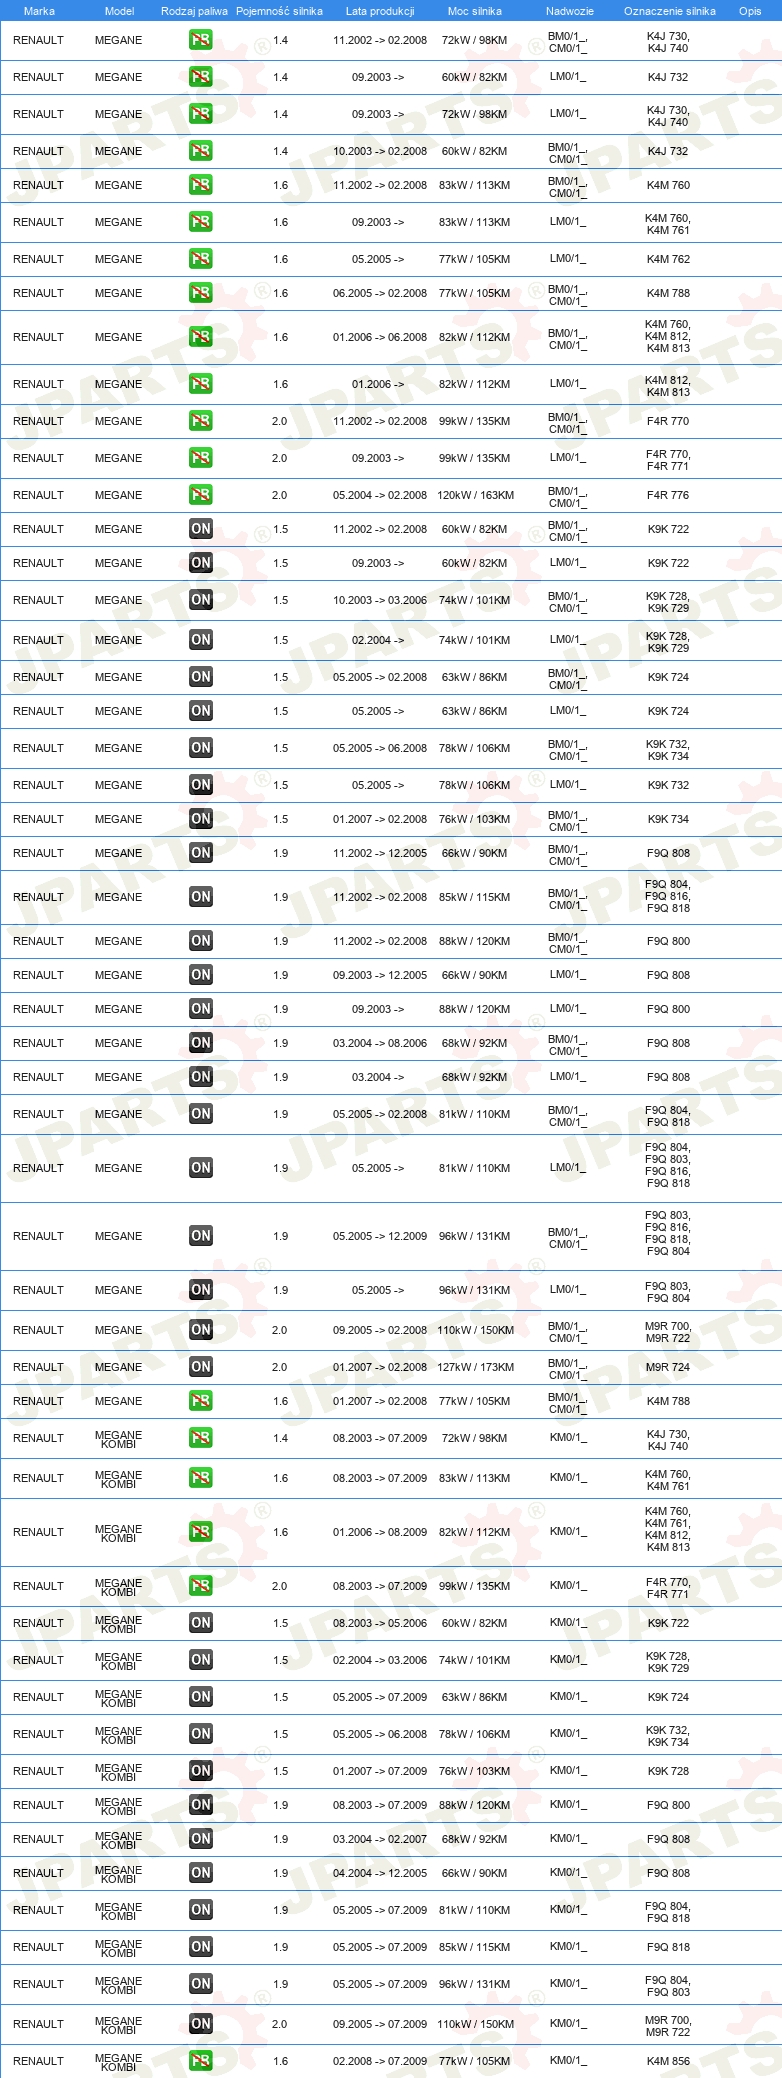Click PB icon in row with open date 01.2006 ->
The height and width of the screenshot is (2078, 782).
tap(200, 384)
